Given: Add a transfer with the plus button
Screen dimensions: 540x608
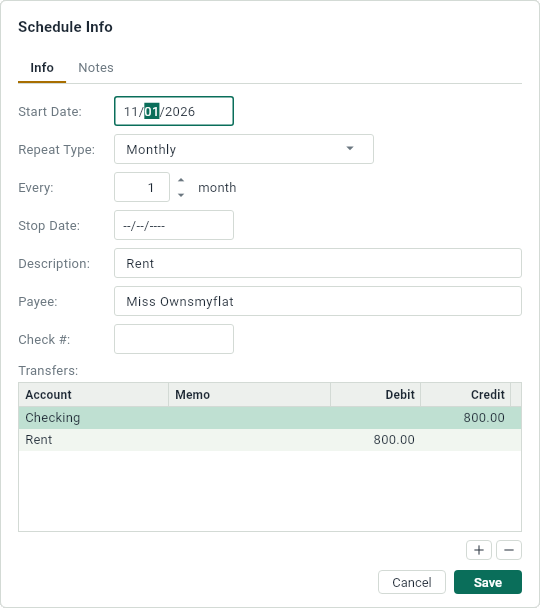Looking at the screenshot, I should click(x=479, y=550).
